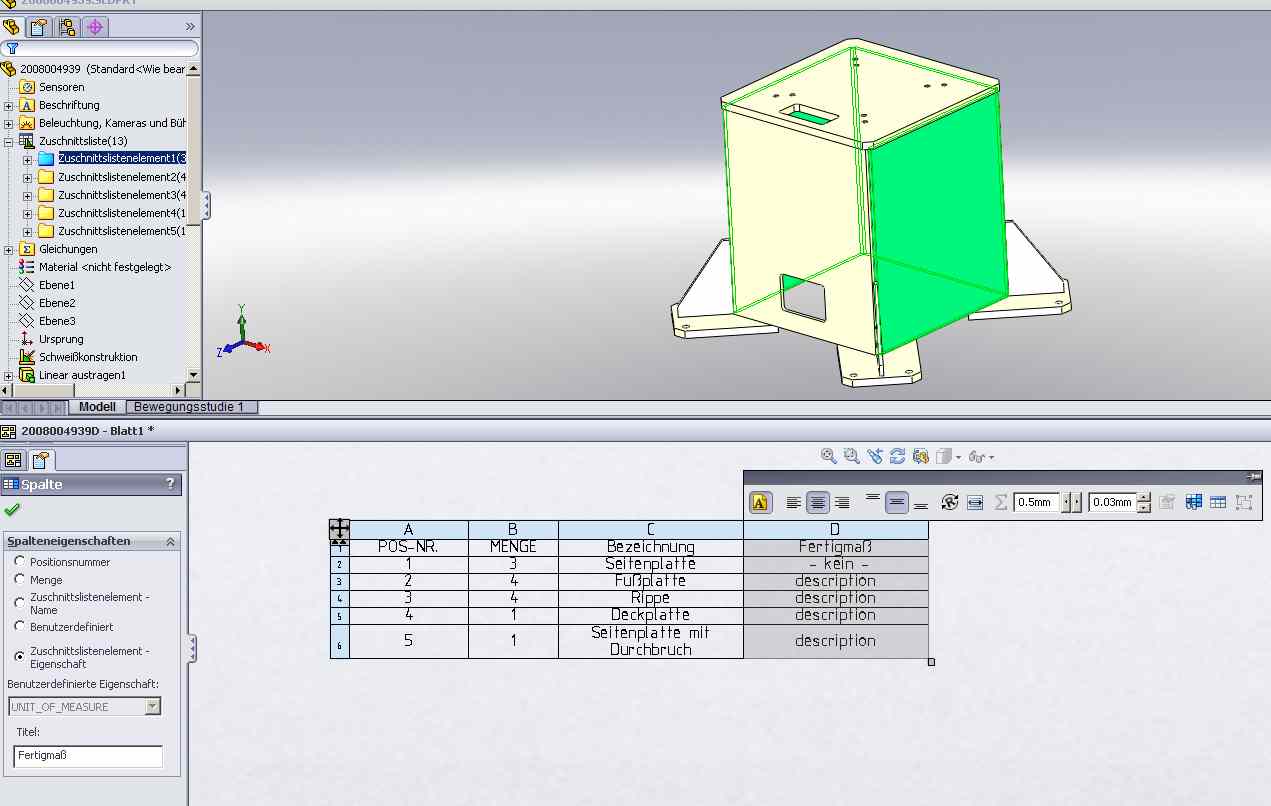Click the header table icon

coord(1218,503)
